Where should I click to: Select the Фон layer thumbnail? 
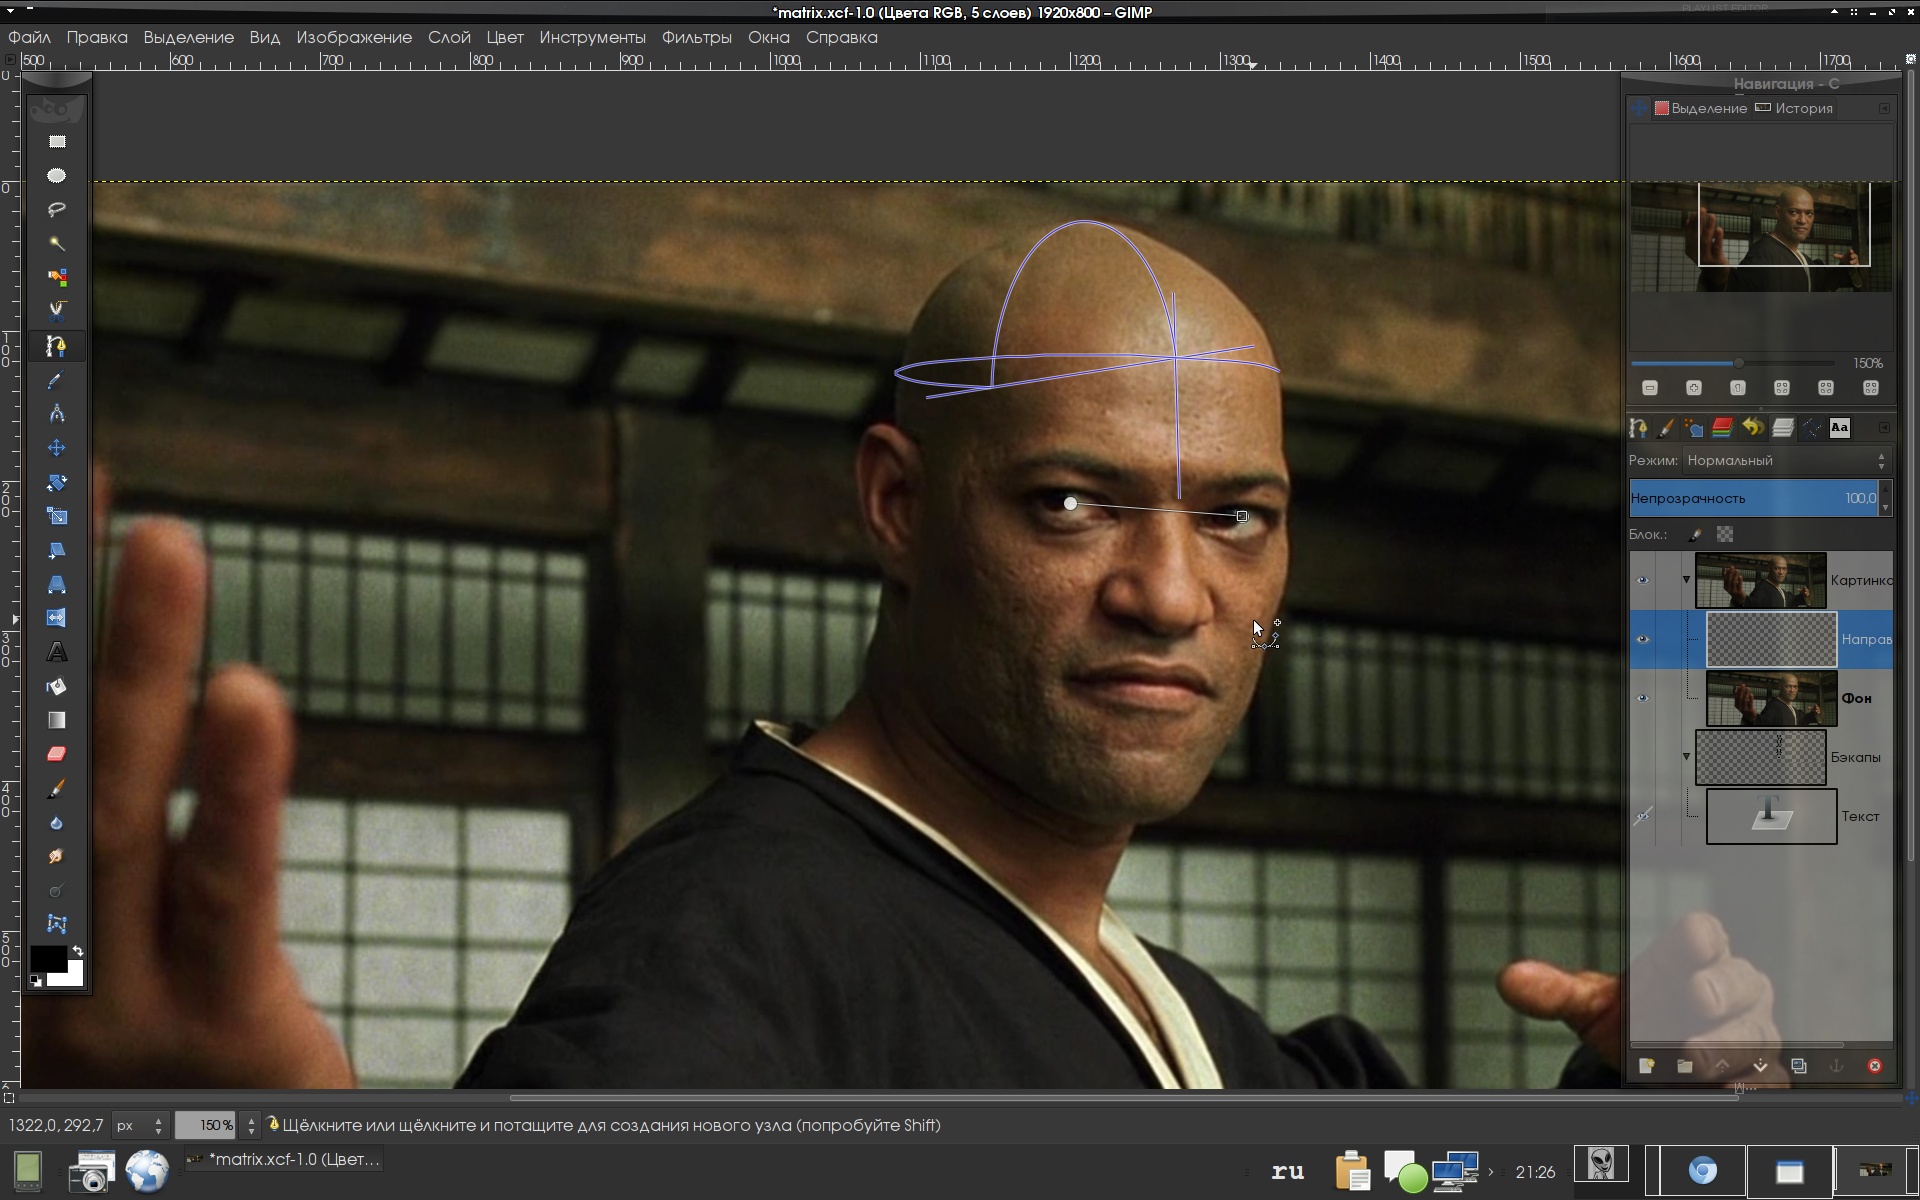coord(1771,698)
